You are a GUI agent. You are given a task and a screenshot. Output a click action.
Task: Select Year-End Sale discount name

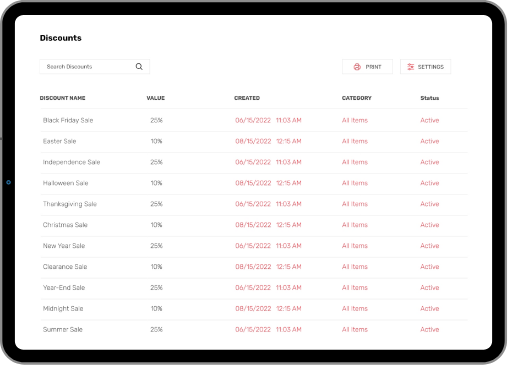64,288
